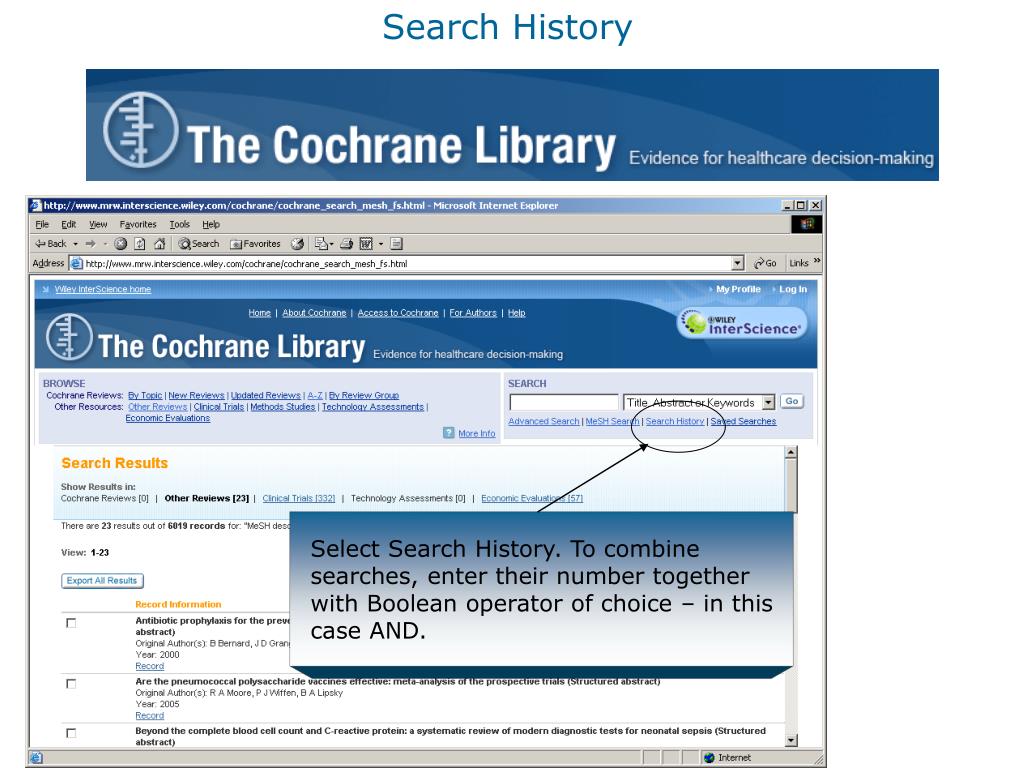Click the question mark More Info icon

pyautogui.click(x=449, y=432)
